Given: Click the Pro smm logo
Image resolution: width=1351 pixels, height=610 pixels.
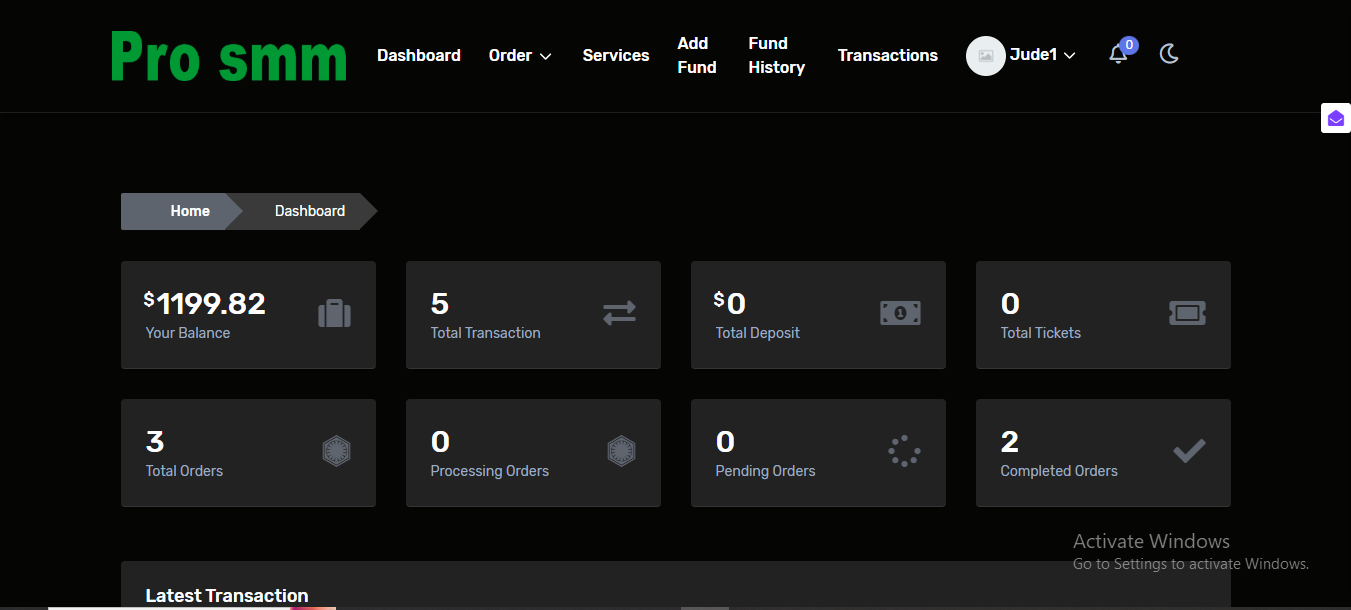Looking at the screenshot, I should (229, 57).
